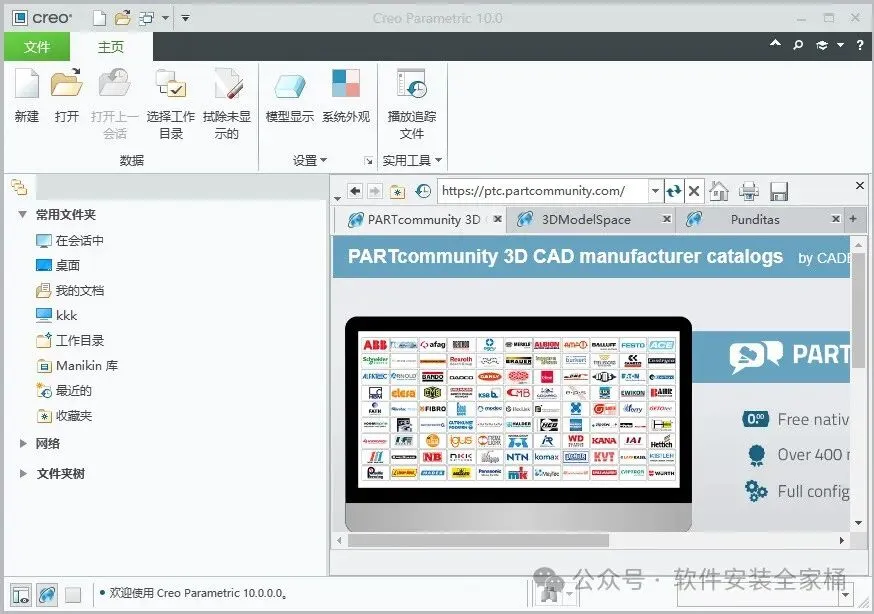
Task: Open 系统外观 system appearance settings
Action: [x=346, y=96]
